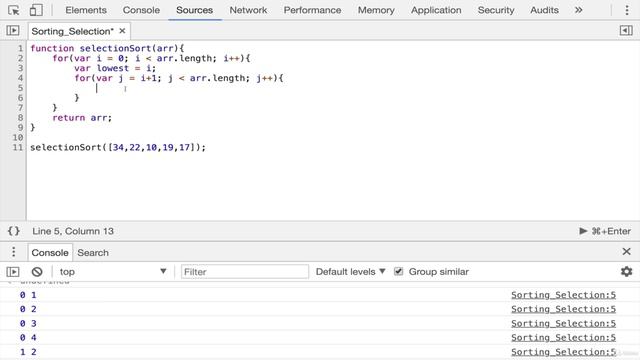The image size is (640, 360).
Task: Click line number 8 in gutter
Action: (x=20, y=118)
